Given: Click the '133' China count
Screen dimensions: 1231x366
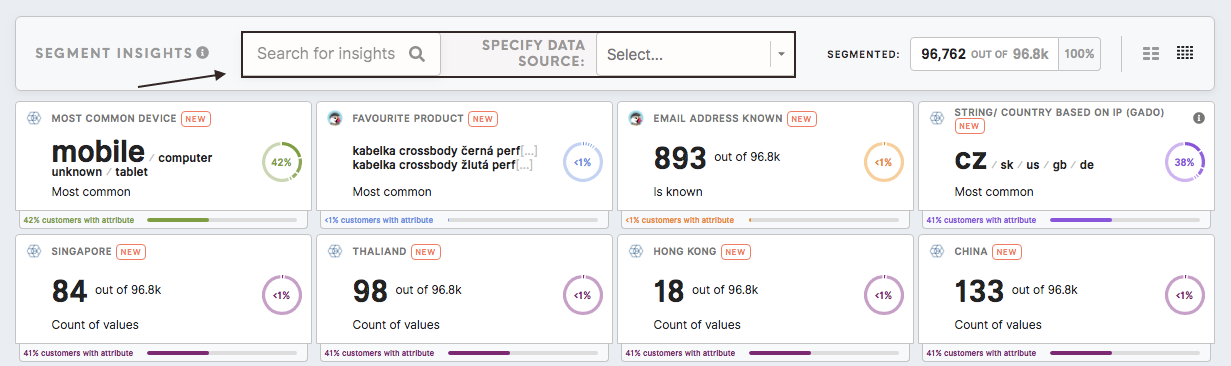Looking at the screenshot, I should [980, 291].
